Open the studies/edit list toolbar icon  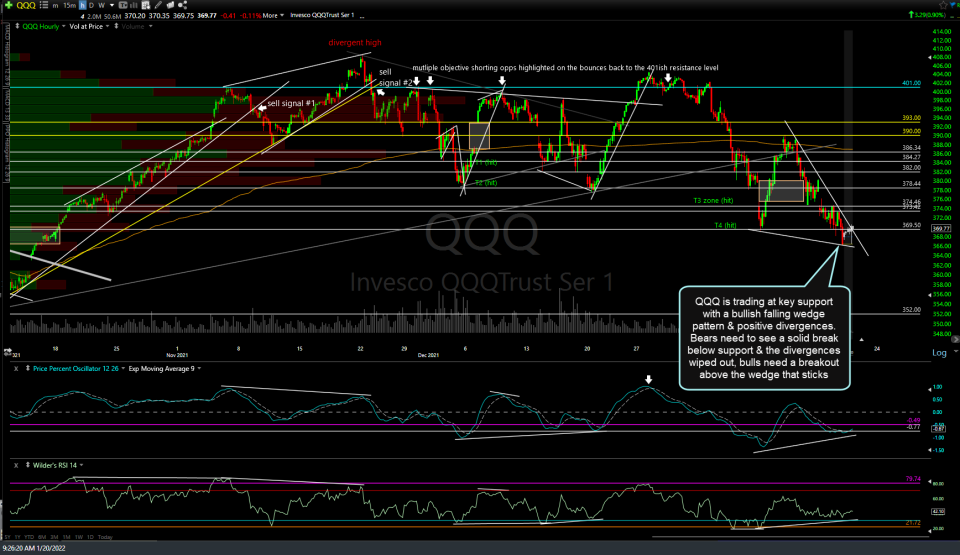[146, 5]
